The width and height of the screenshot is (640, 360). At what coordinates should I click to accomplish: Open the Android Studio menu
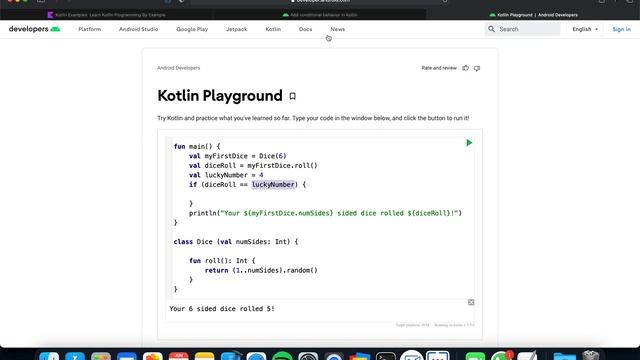[138, 29]
